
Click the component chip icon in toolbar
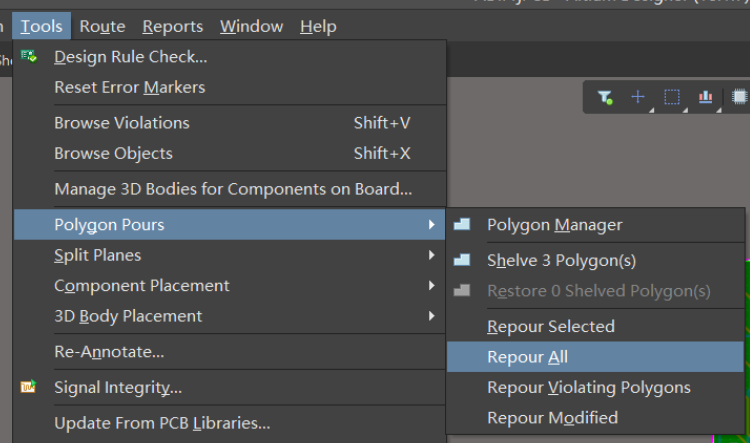click(739, 97)
